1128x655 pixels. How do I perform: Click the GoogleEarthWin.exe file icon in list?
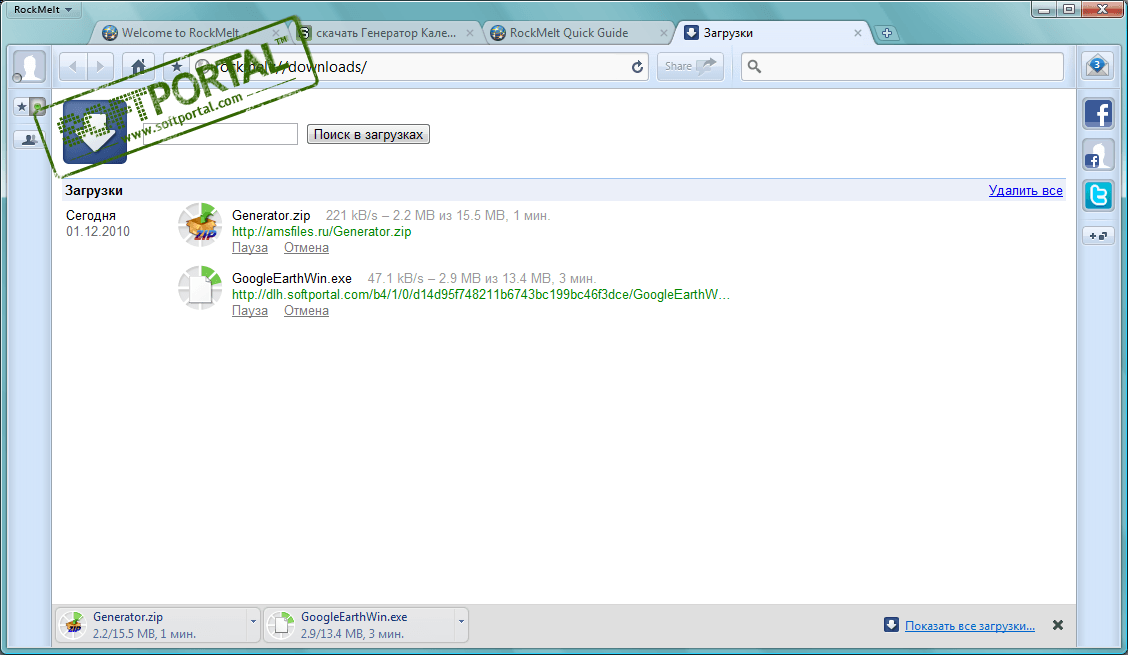coord(200,288)
